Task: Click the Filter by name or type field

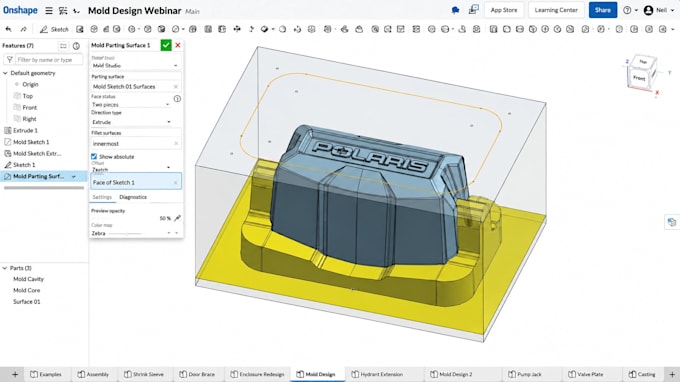Action: click(x=49, y=59)
